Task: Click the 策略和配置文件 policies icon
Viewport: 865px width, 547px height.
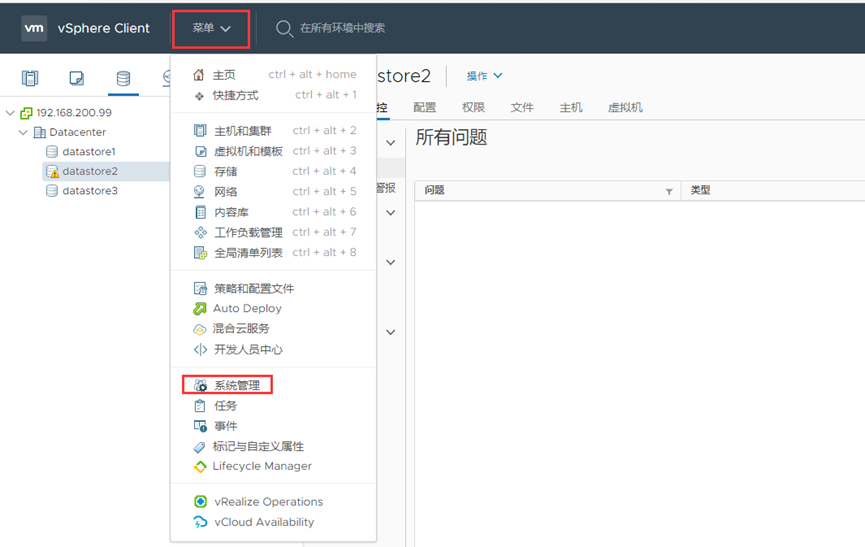Action: click(x=200, y=288)
